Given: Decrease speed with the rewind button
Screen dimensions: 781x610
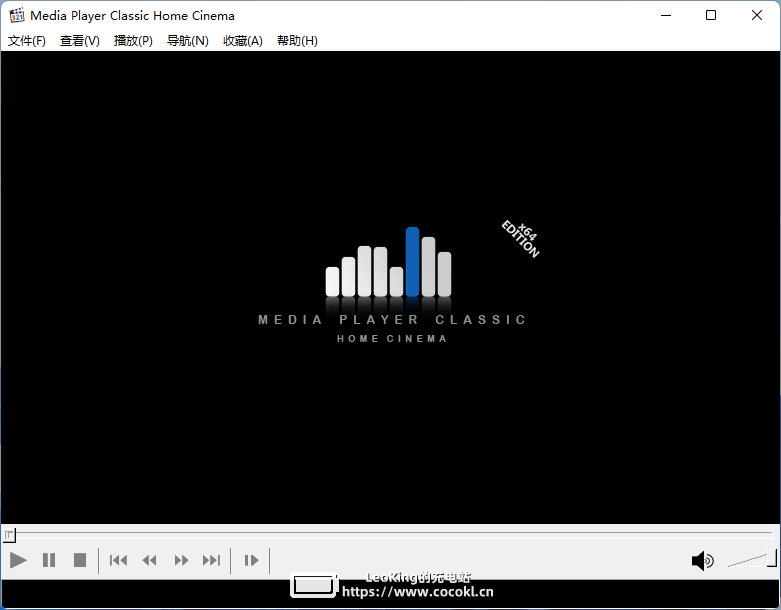Looking at the screenshot, I should (149, 560).
